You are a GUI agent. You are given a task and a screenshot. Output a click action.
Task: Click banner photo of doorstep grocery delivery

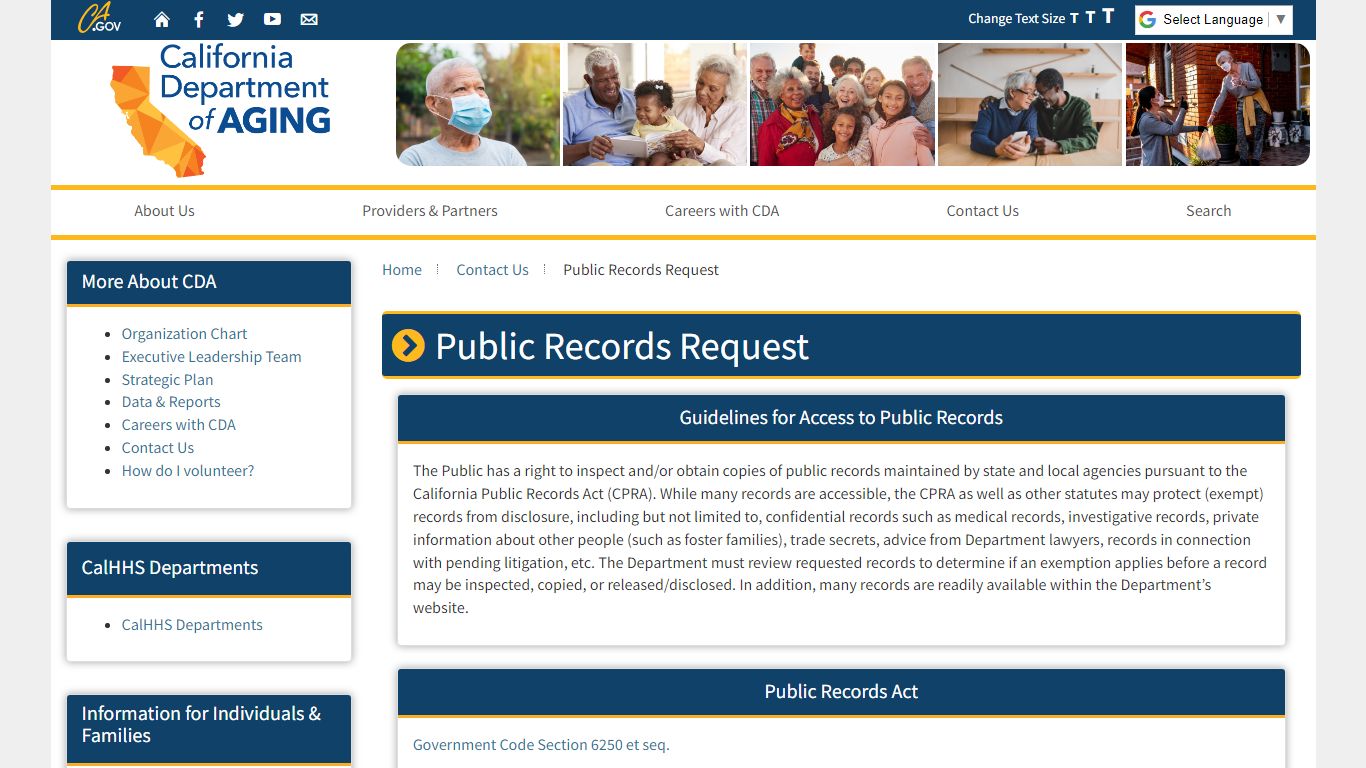[x=1218, y=104]
